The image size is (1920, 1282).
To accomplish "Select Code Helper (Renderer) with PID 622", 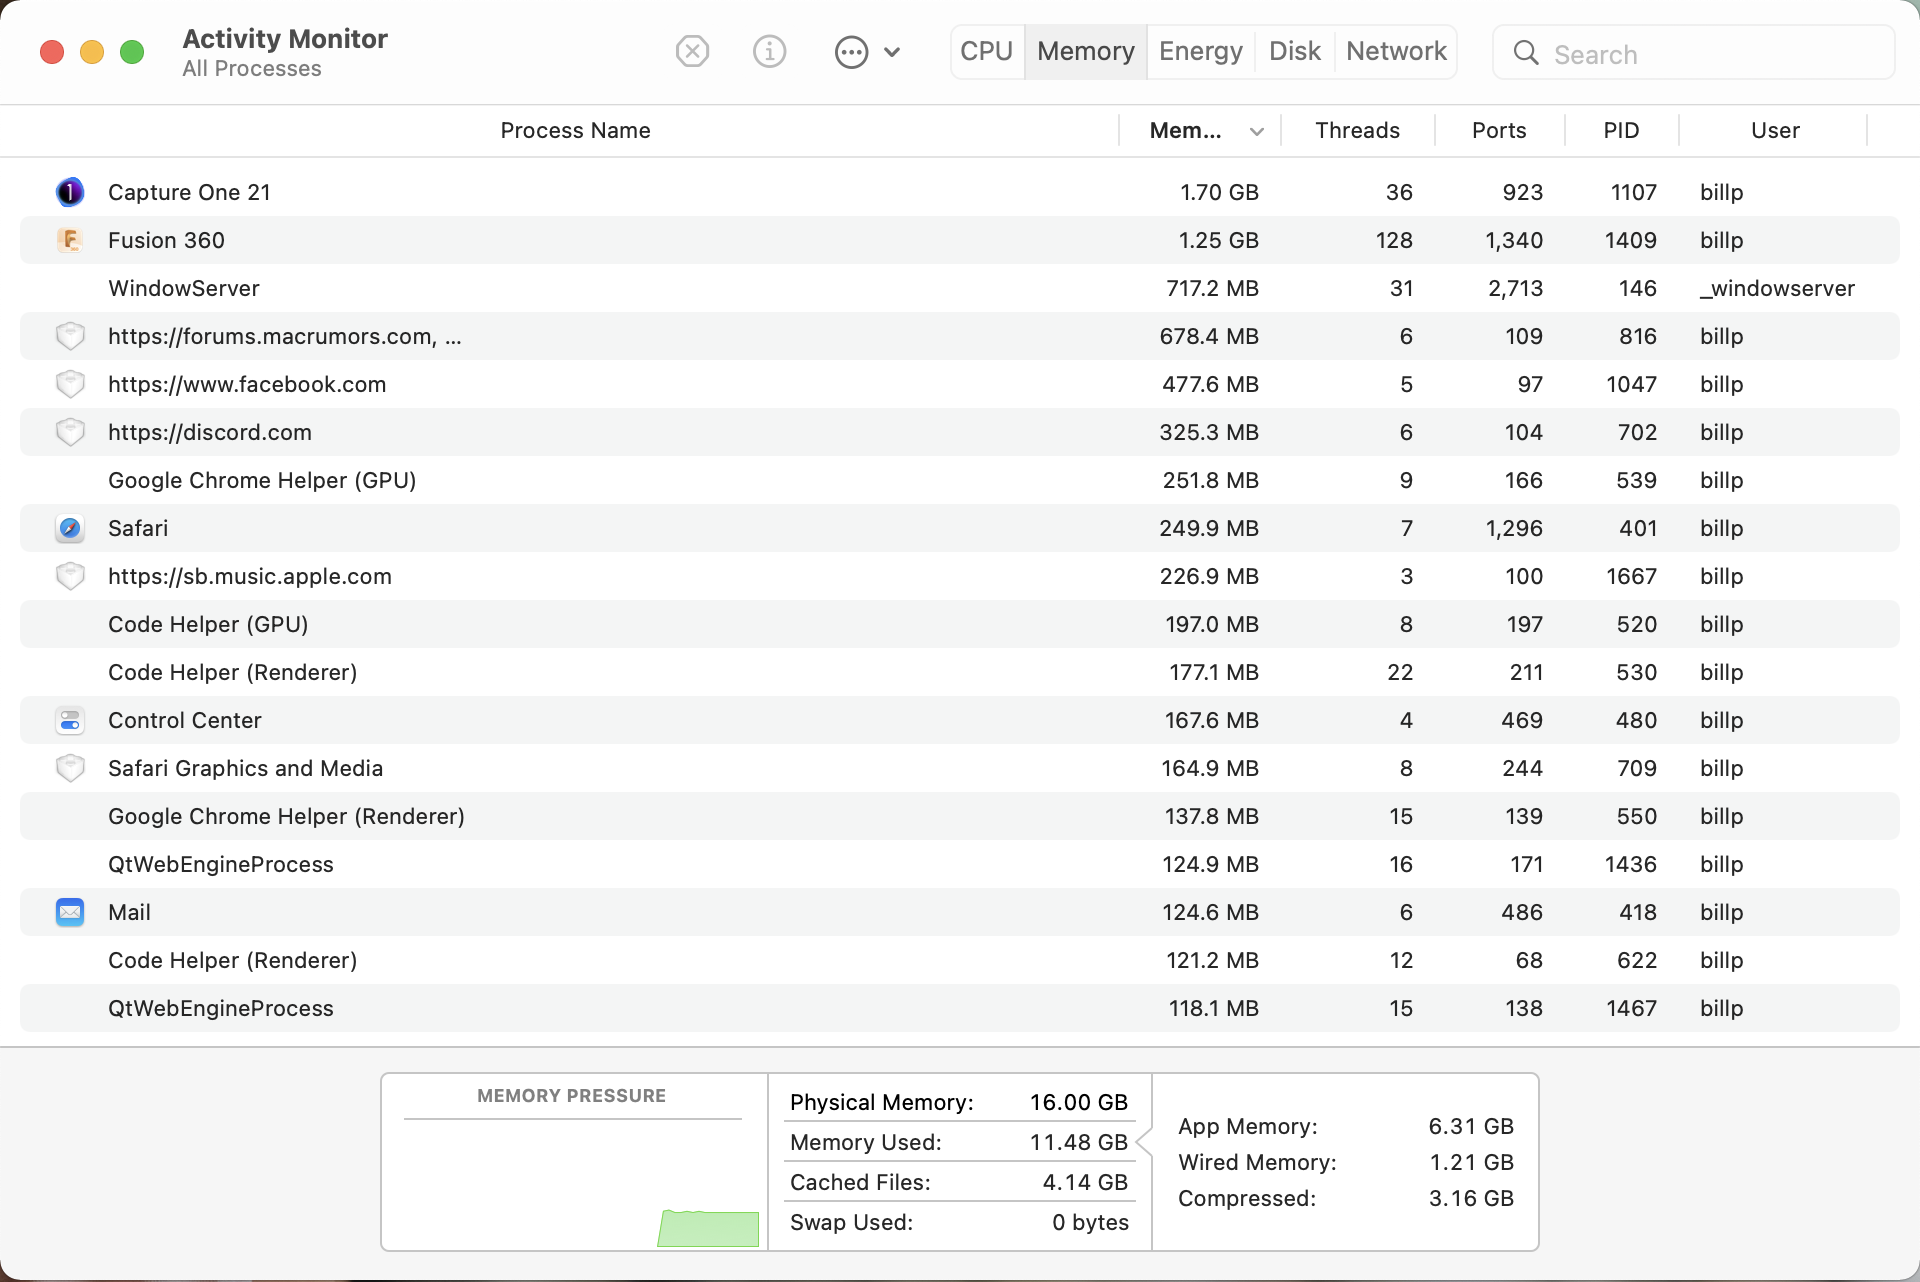I will (959, 960).
